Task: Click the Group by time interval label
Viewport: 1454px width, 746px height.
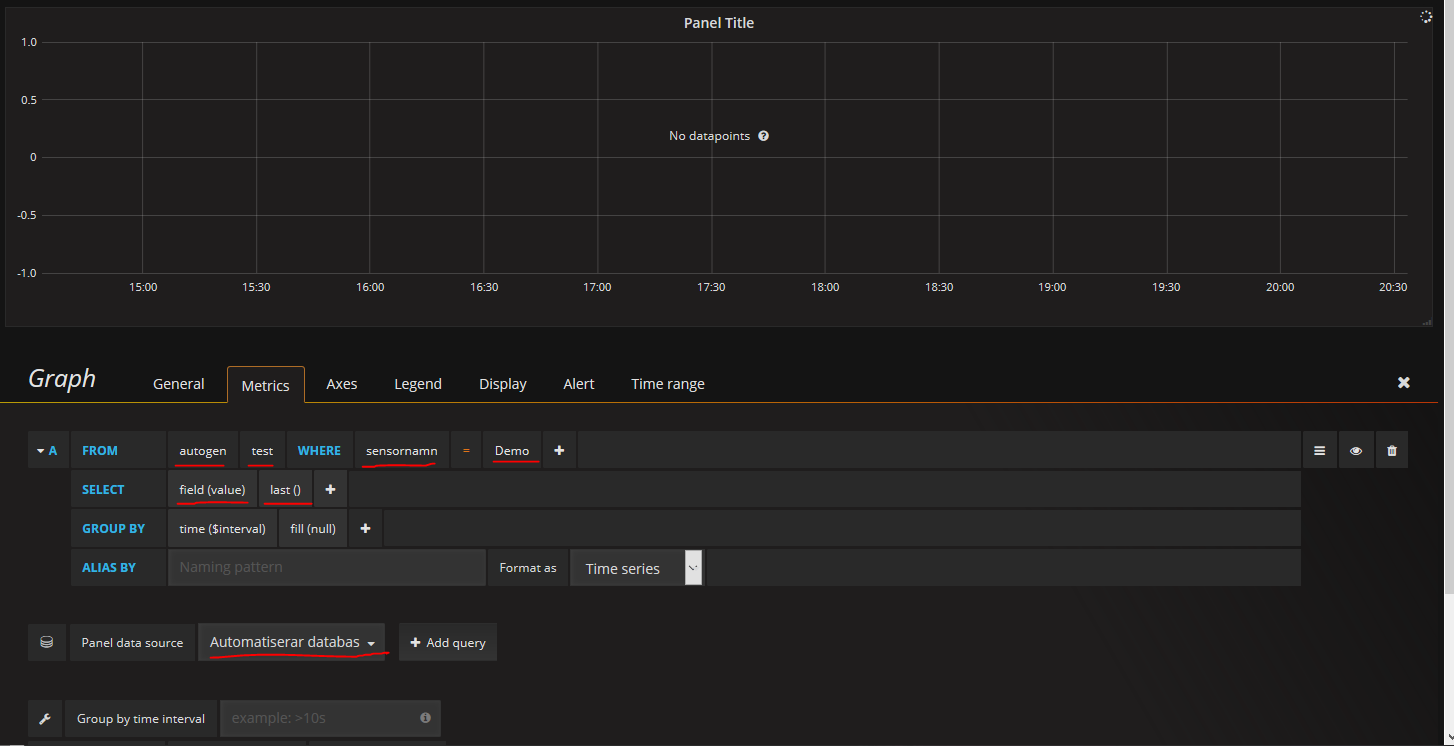Action: pyautogui.click(x=141, y=719)
